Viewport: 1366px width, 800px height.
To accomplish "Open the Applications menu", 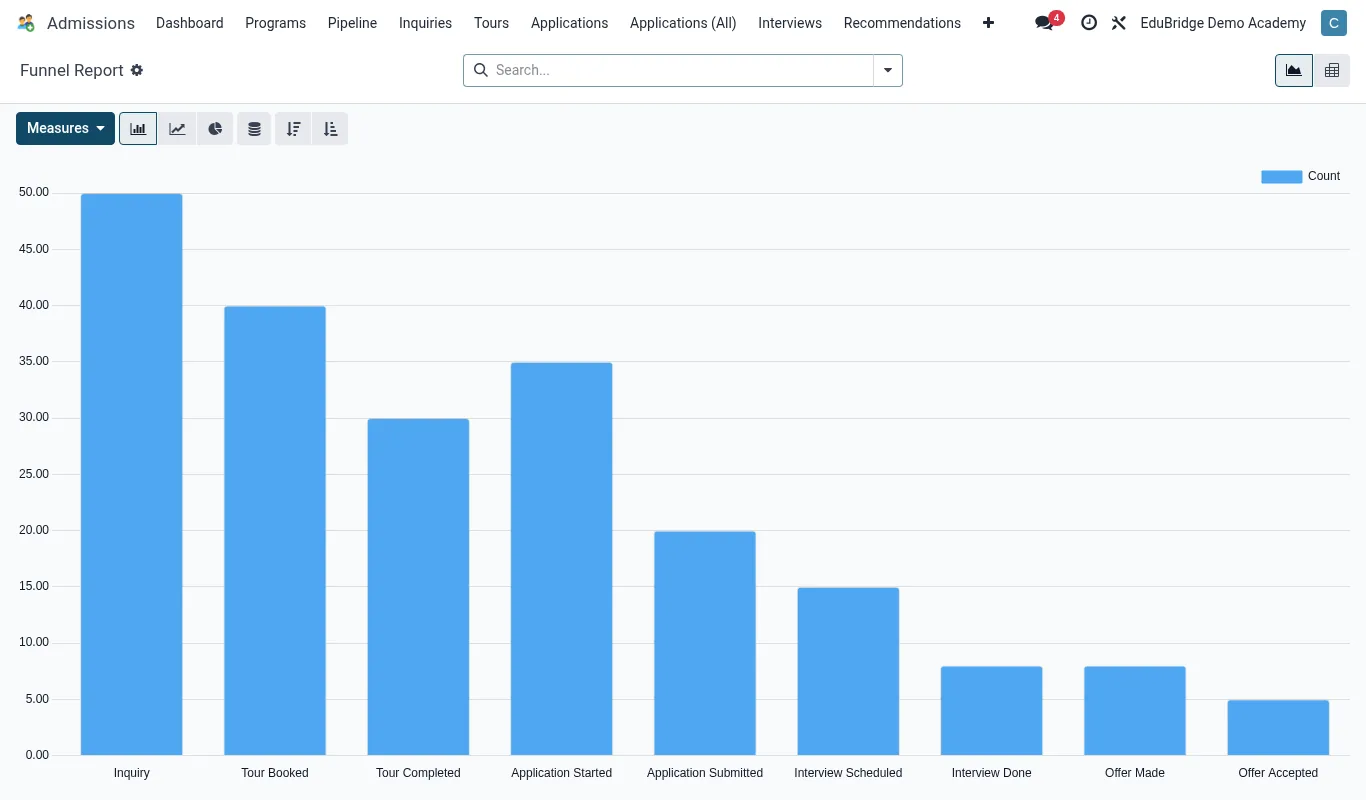I will coord(569,22).
